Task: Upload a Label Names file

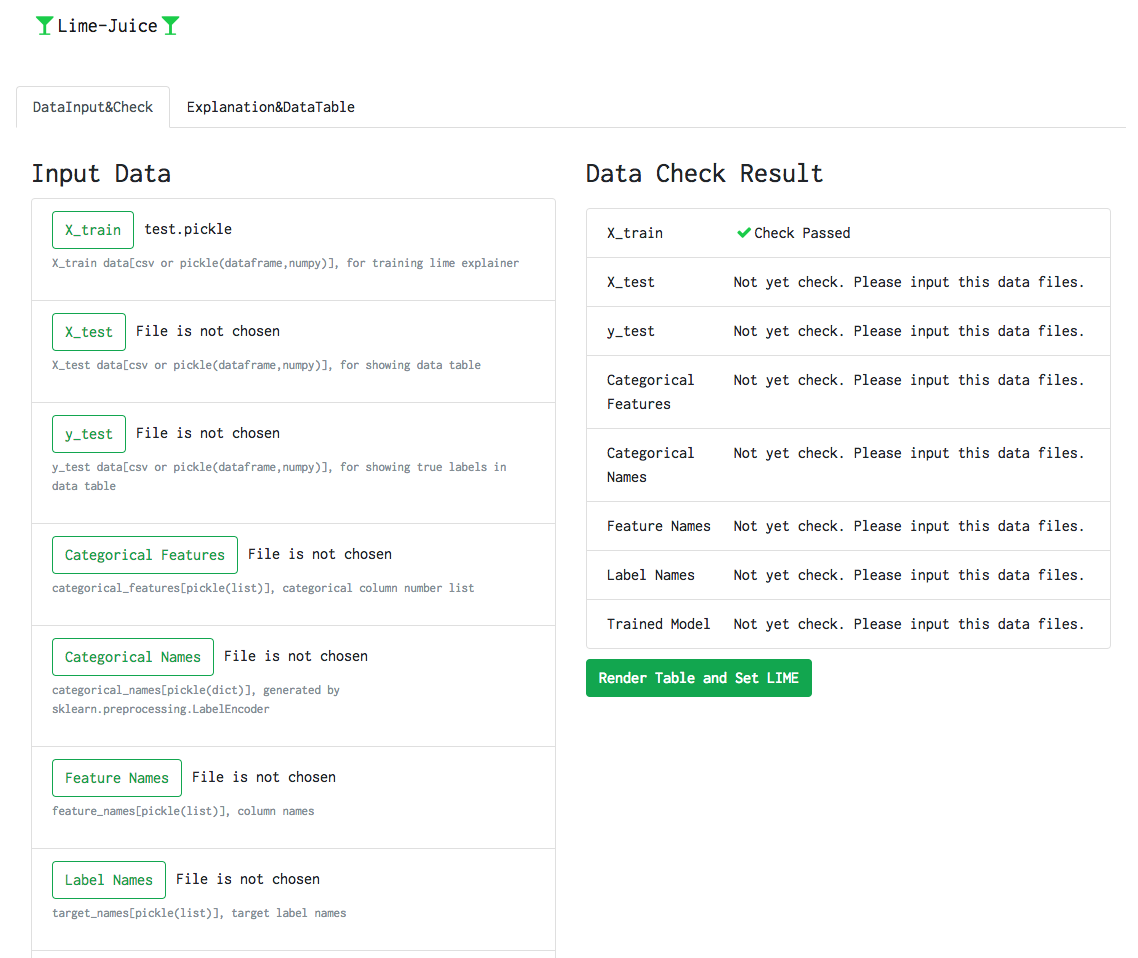Action: [109, 880]
